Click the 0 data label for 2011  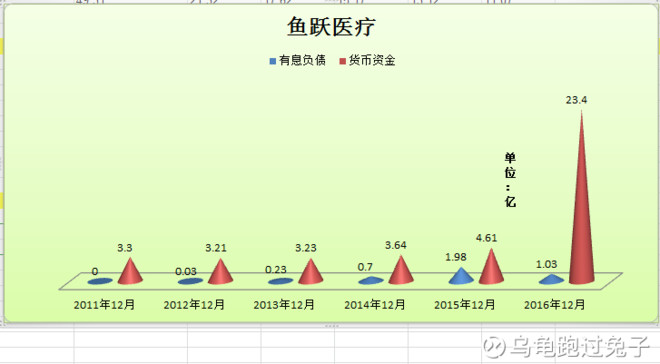[x=95, y=272]
